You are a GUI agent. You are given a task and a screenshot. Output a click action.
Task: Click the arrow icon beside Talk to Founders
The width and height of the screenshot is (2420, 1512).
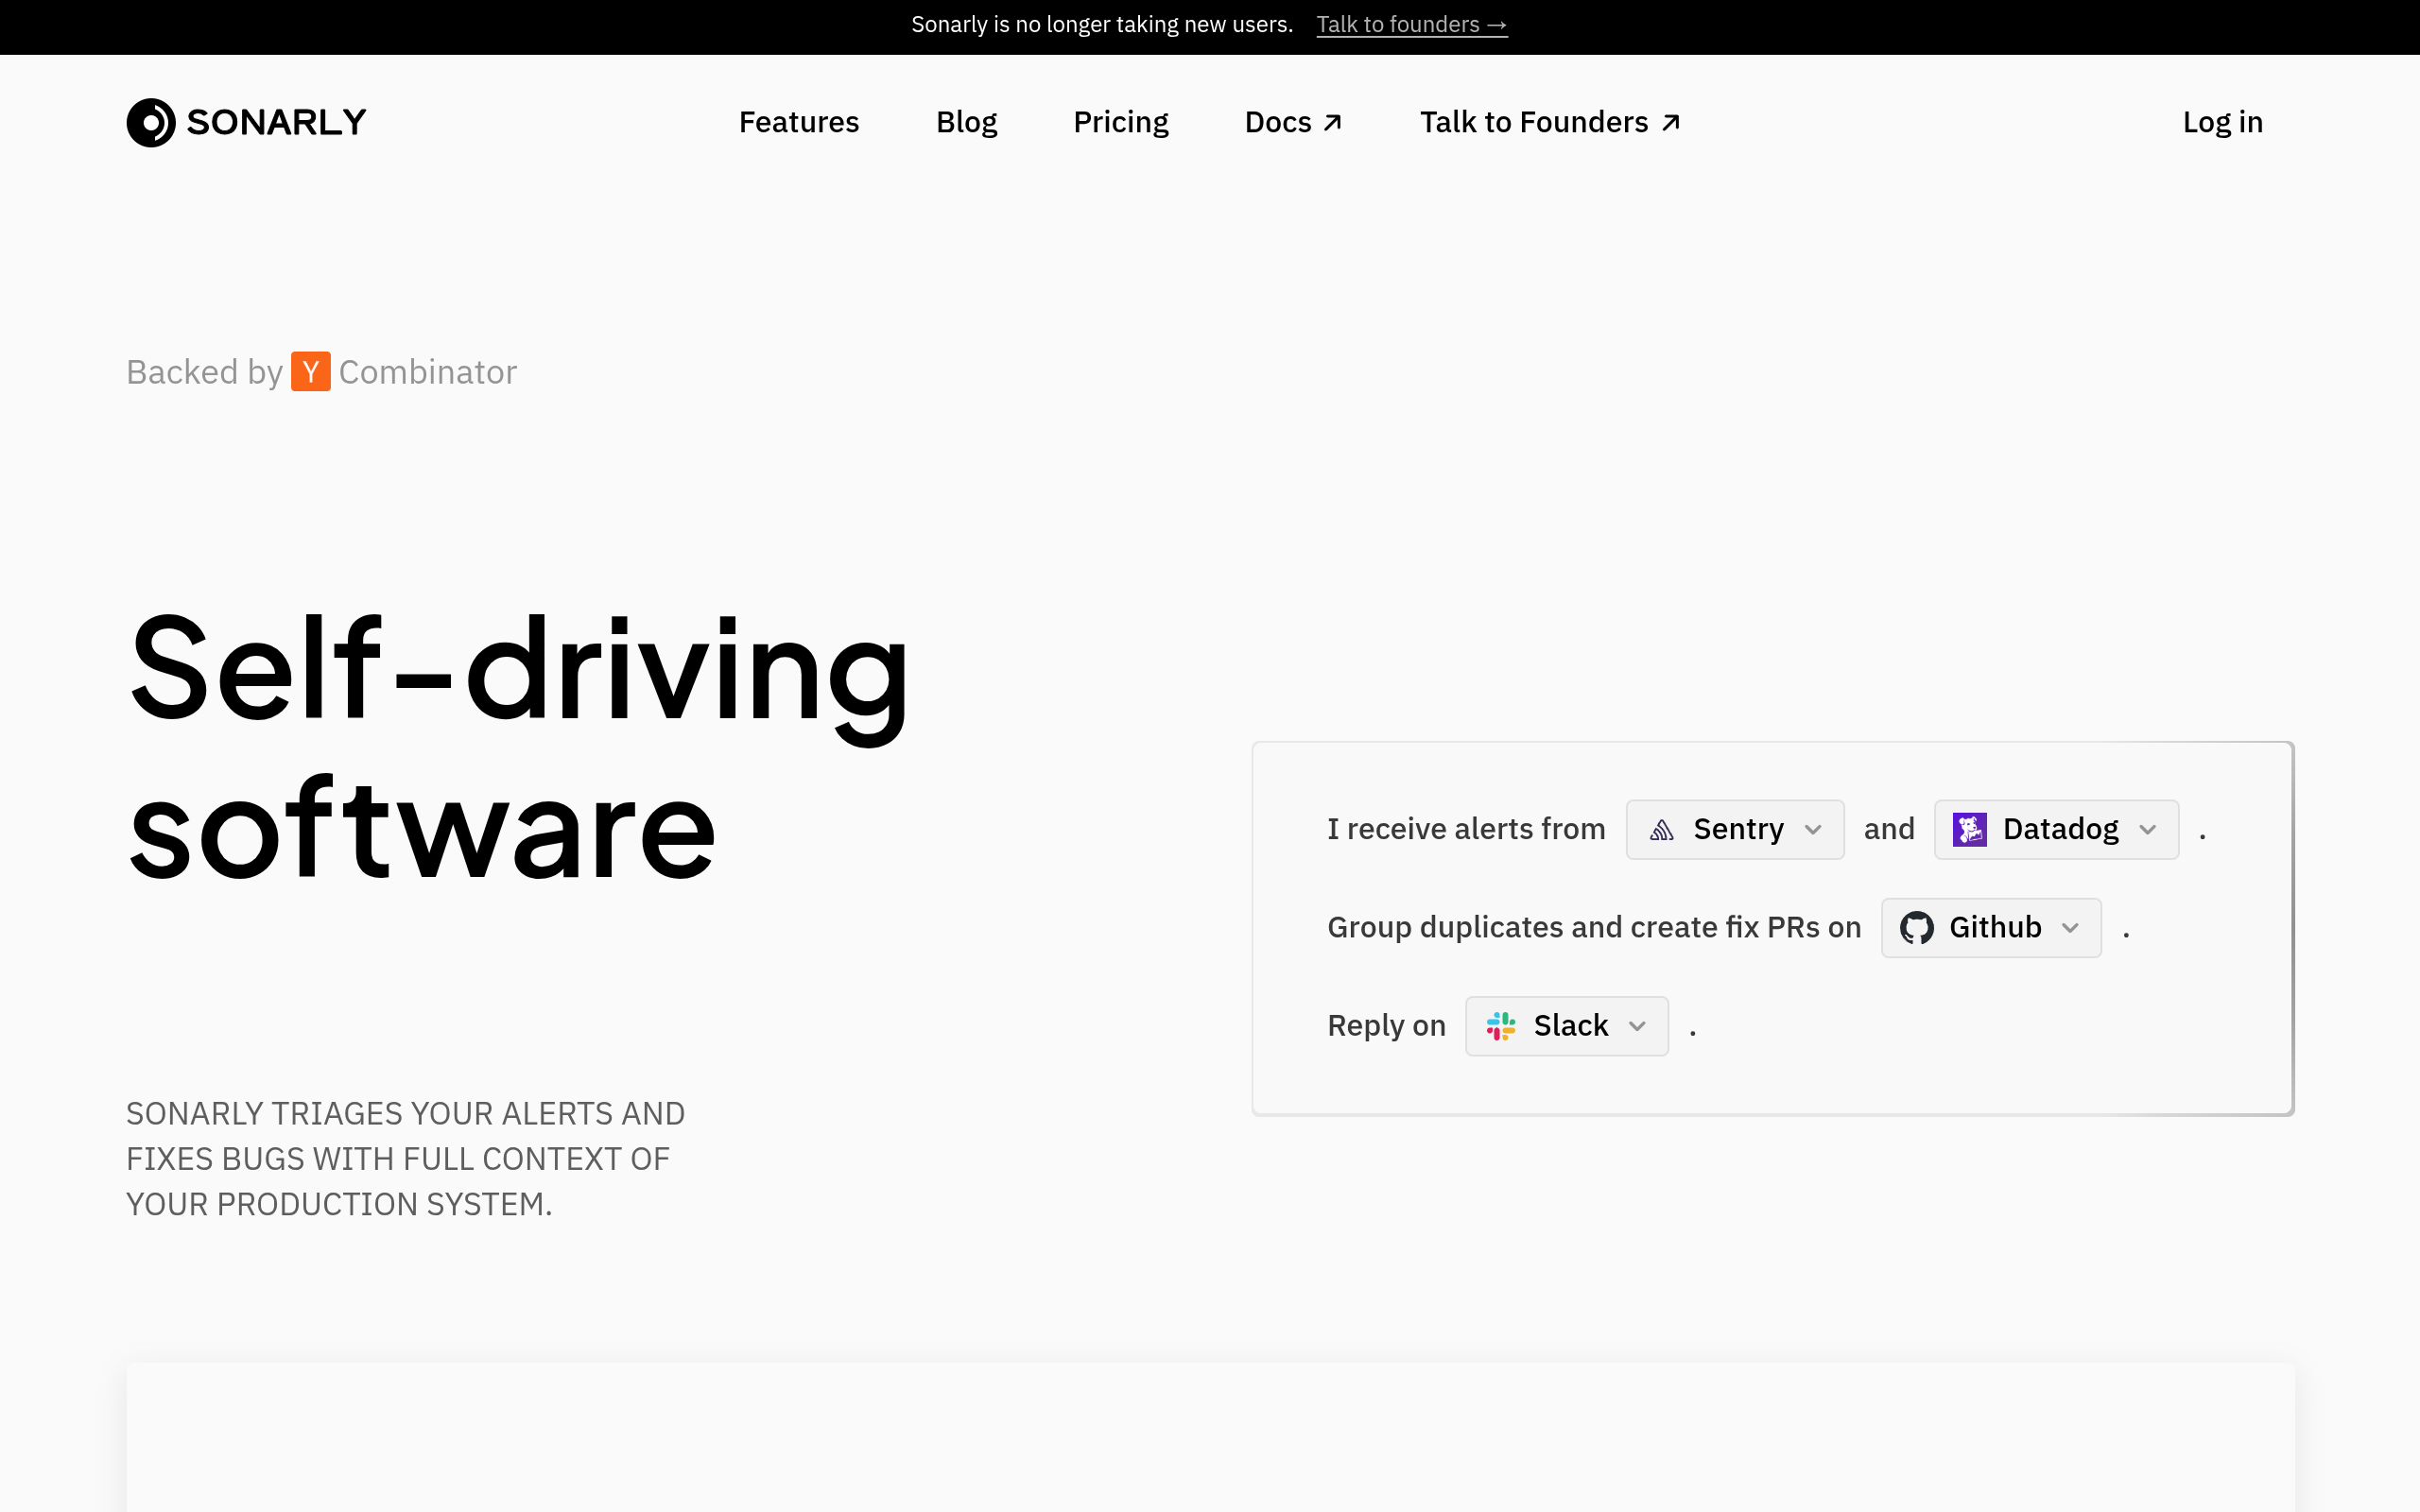click(1670, 122)
